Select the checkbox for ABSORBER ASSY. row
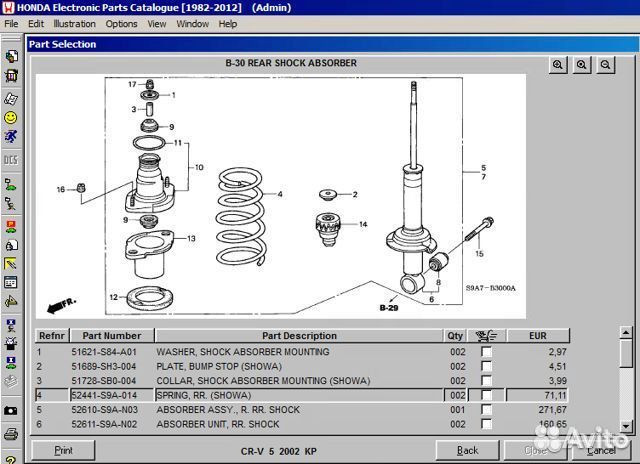 point(487,410)
